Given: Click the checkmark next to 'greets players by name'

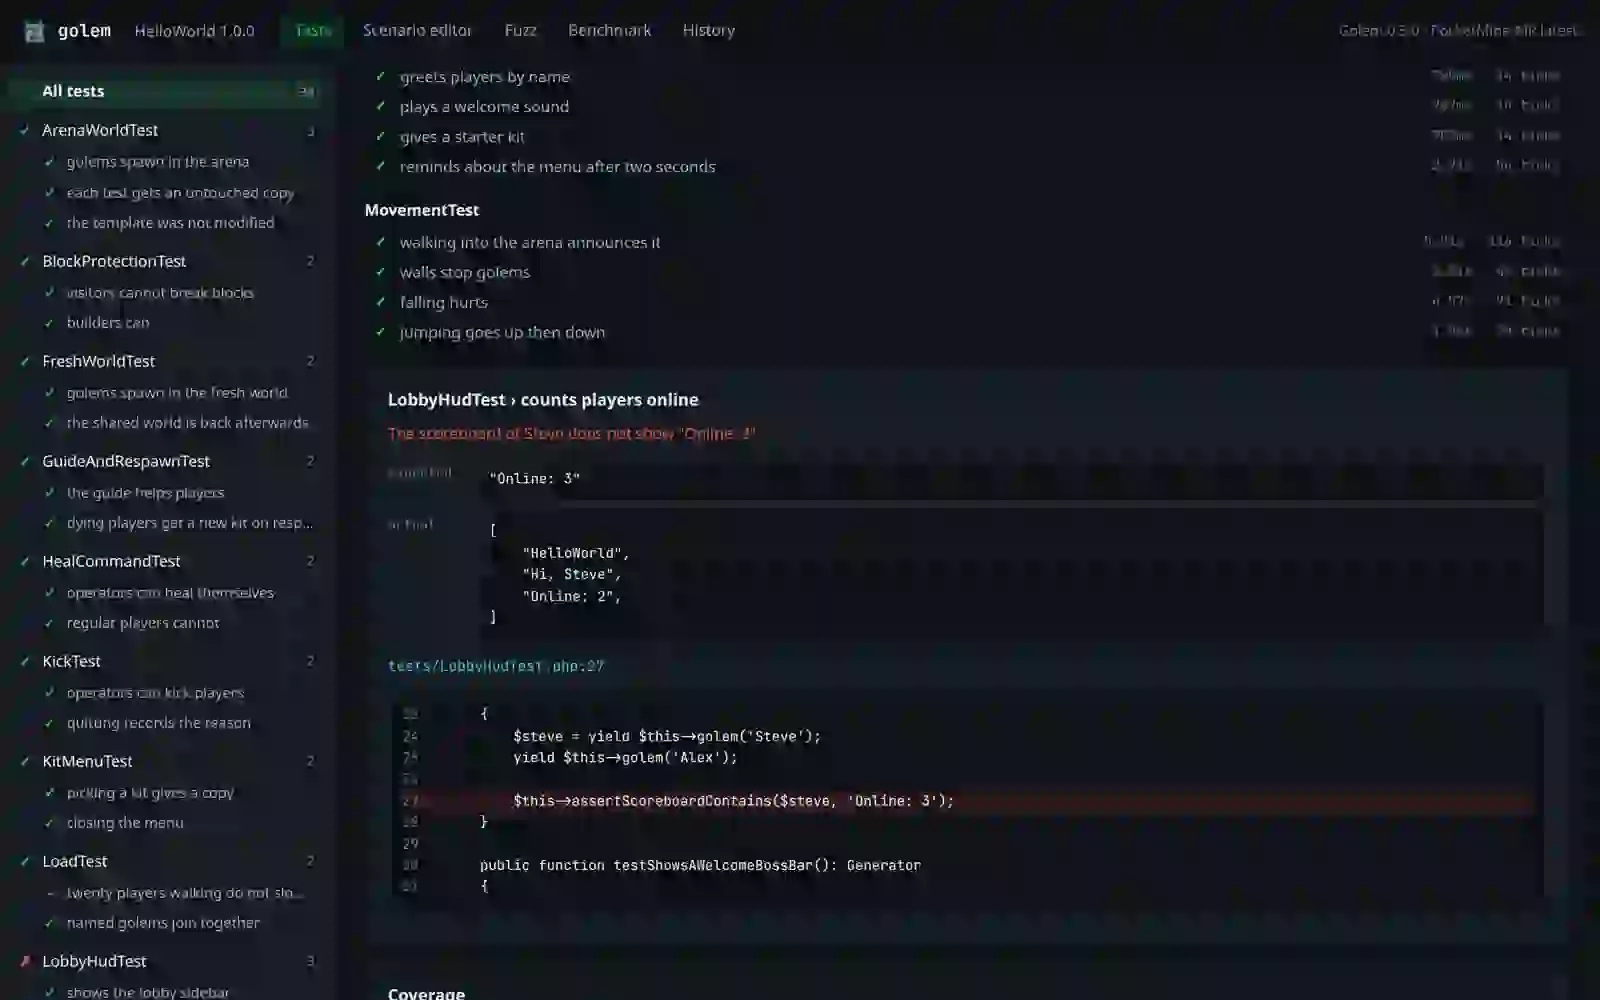Looking at the screenshot, I should click(x=380, y=77).
